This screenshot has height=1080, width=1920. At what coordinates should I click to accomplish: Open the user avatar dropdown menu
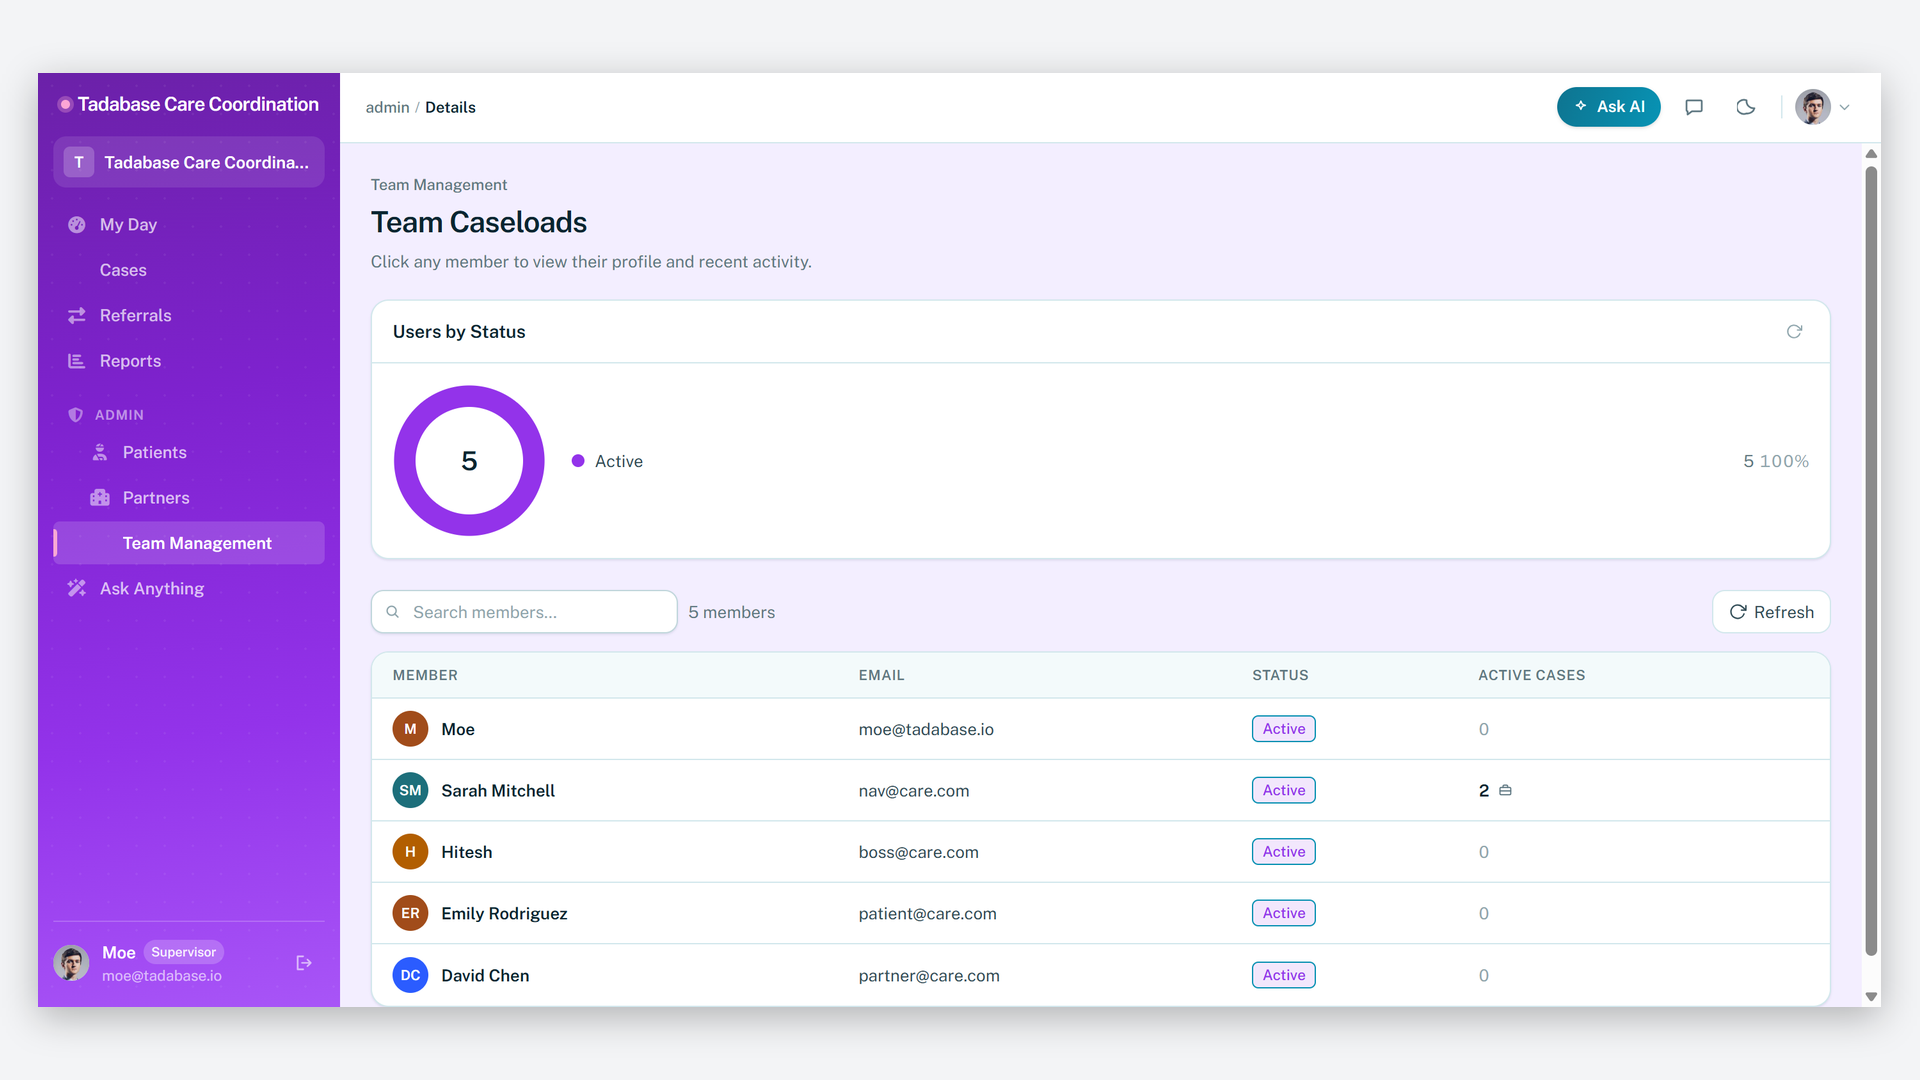pos(1823,107)
